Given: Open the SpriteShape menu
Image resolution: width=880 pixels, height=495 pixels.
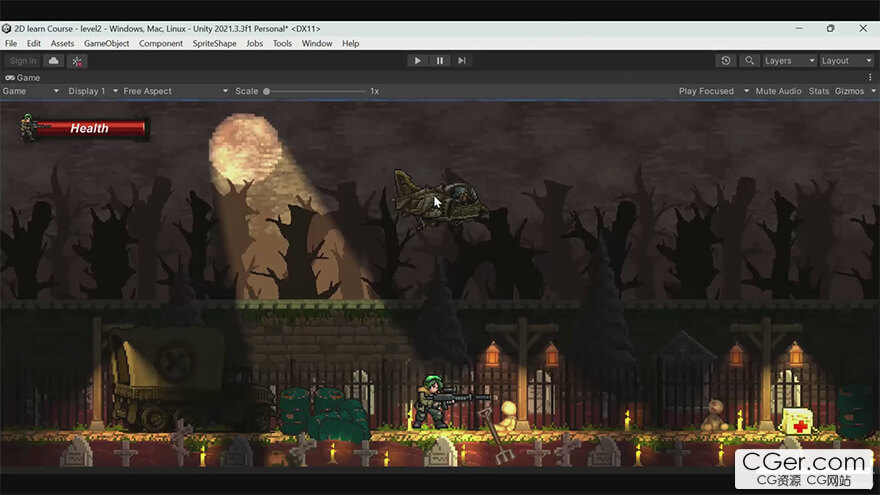Looking at the screenshot, I should point(214,43).
